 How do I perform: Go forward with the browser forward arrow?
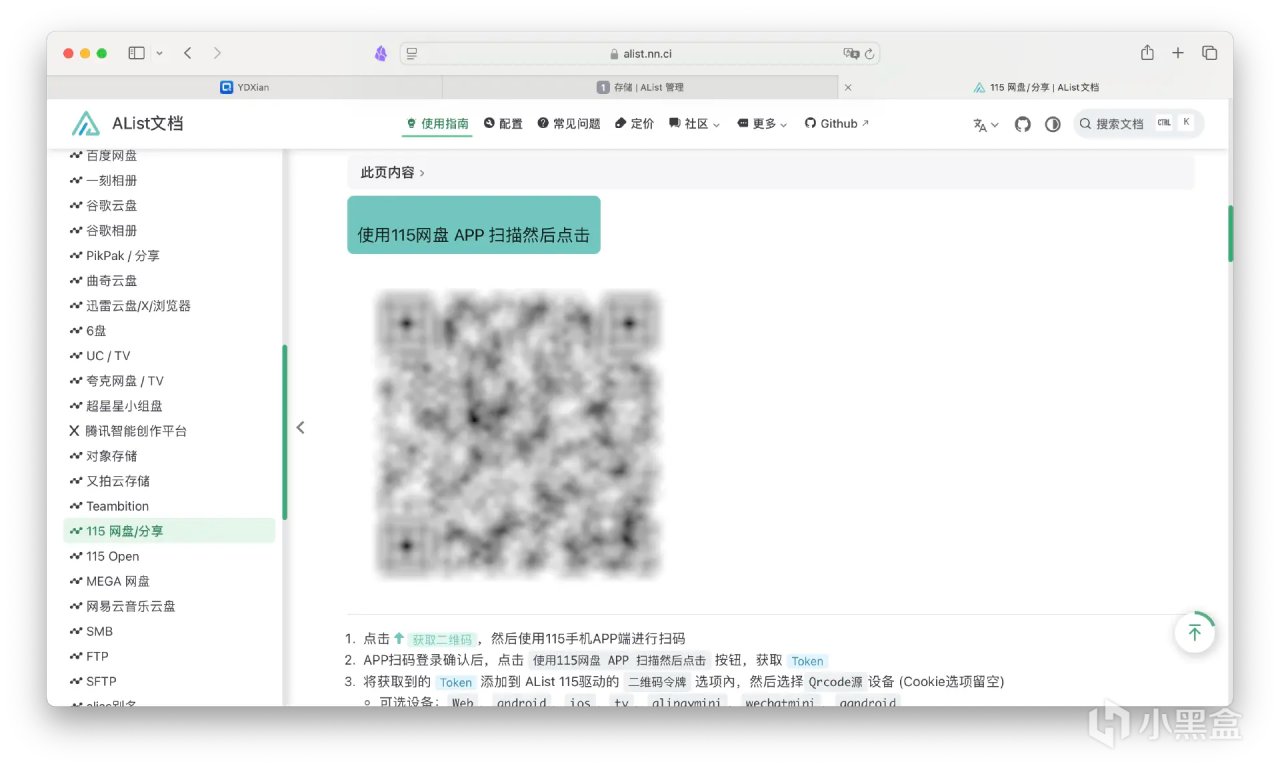(217, 53)
